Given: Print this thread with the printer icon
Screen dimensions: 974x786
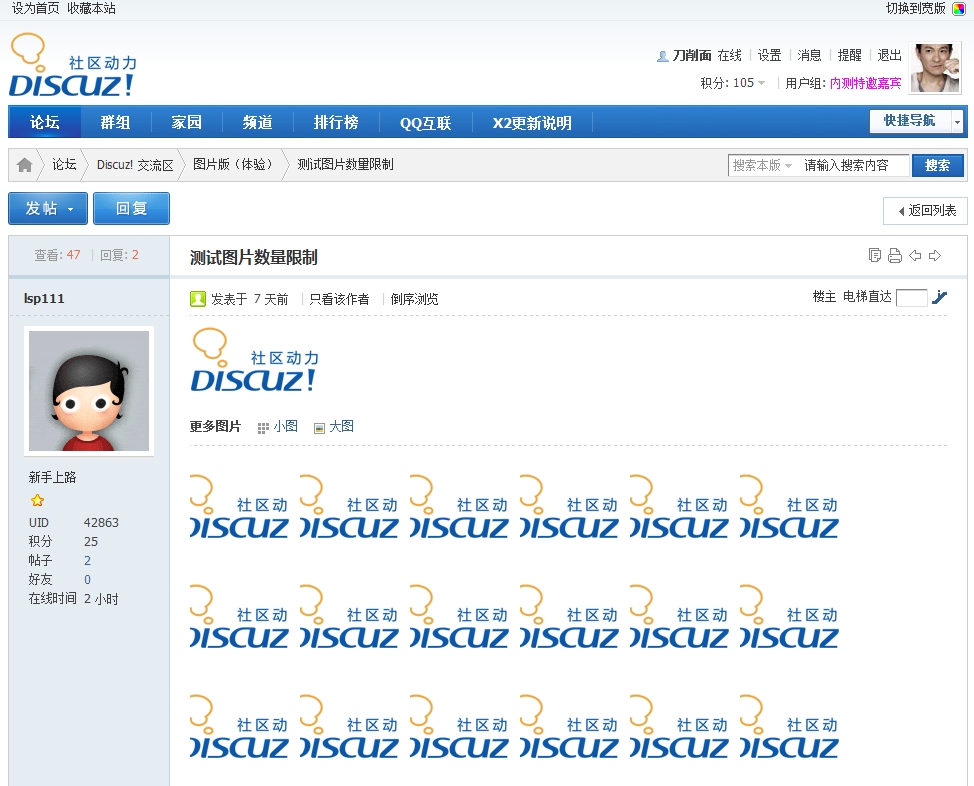Looking at the screenshot, I should pos(894,255).
